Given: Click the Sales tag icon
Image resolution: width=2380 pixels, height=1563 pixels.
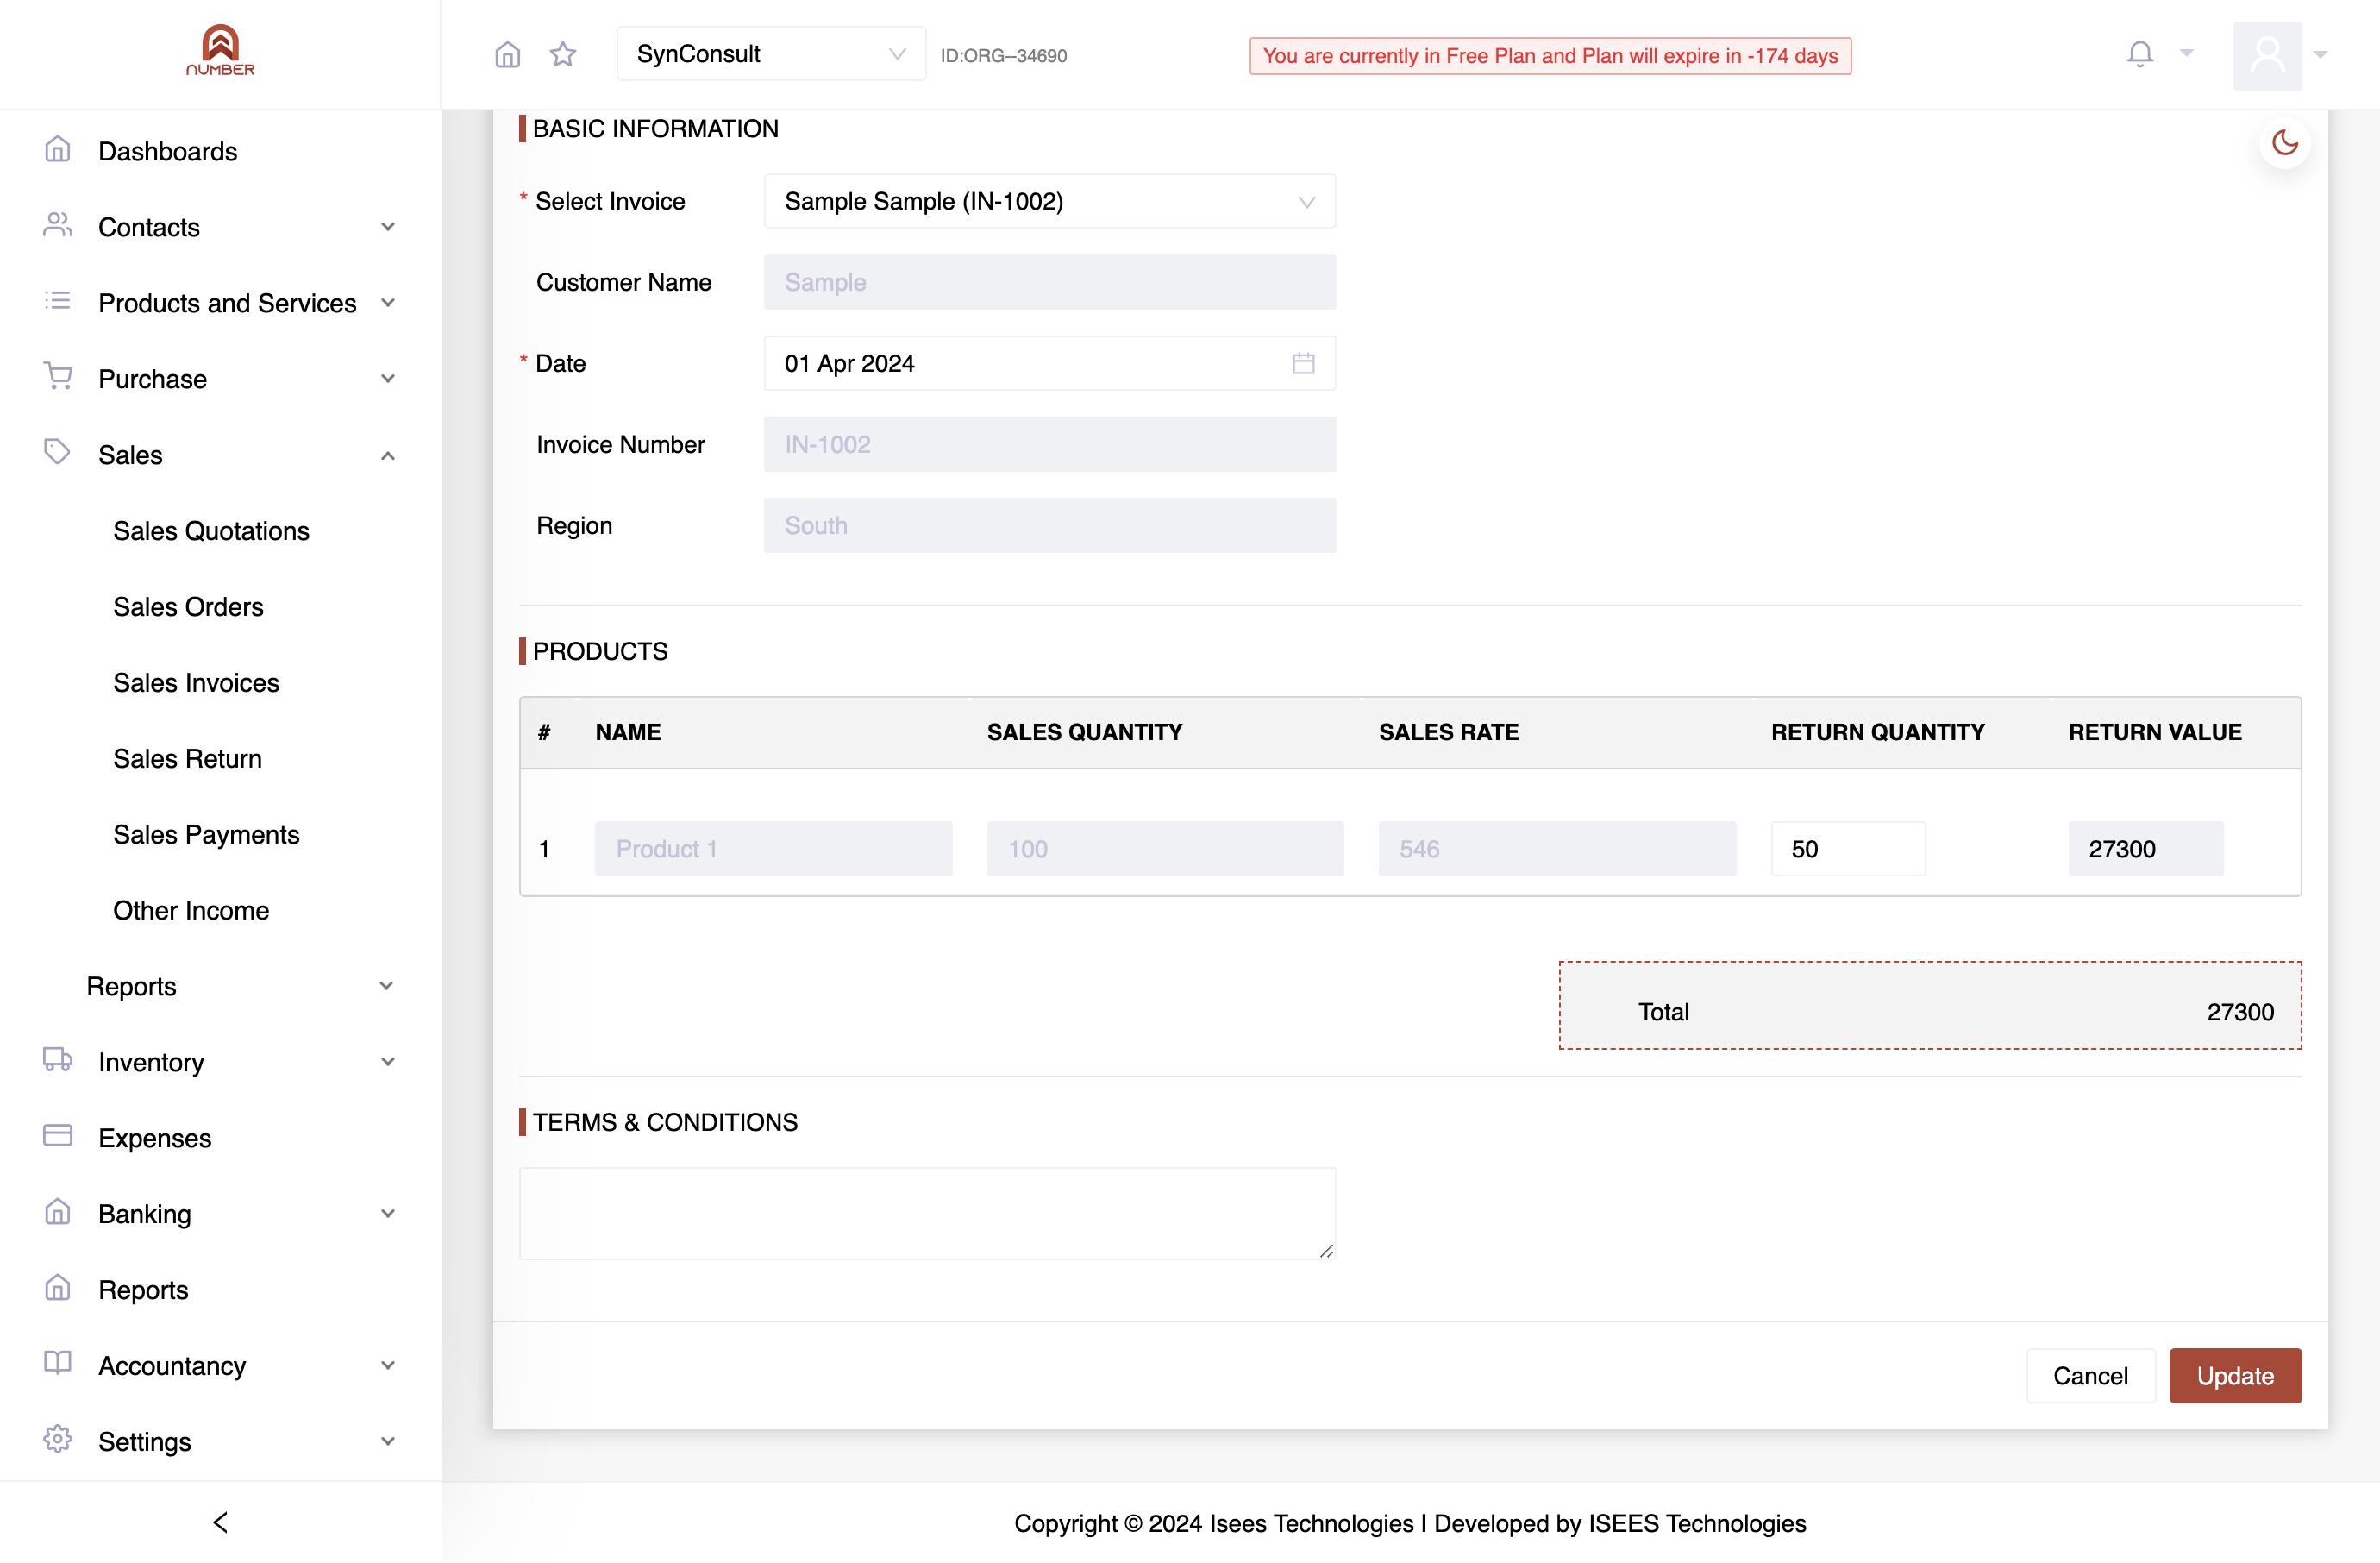Looking at the screenshot, I should 58,453.
